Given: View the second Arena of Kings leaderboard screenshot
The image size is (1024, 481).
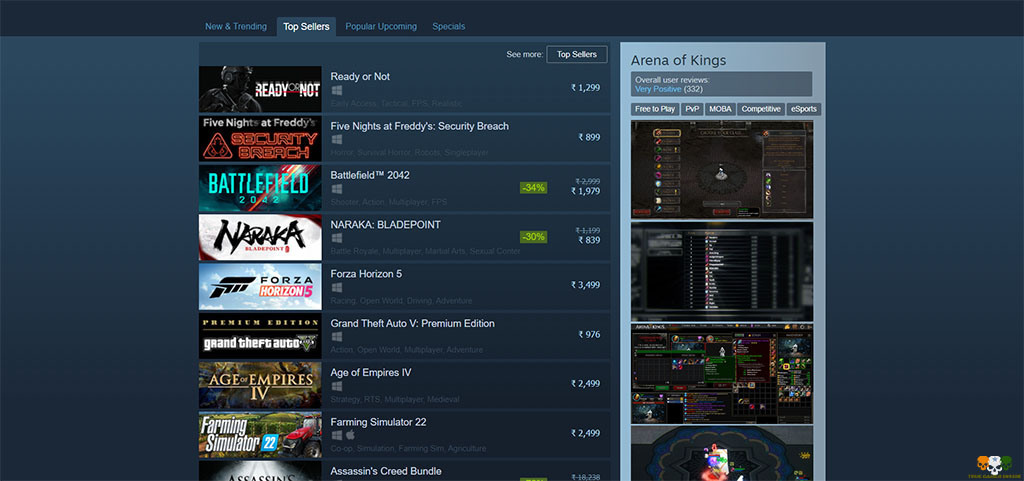Looking at the screenshot, I should pyautogui.click(x=722, y=272).
